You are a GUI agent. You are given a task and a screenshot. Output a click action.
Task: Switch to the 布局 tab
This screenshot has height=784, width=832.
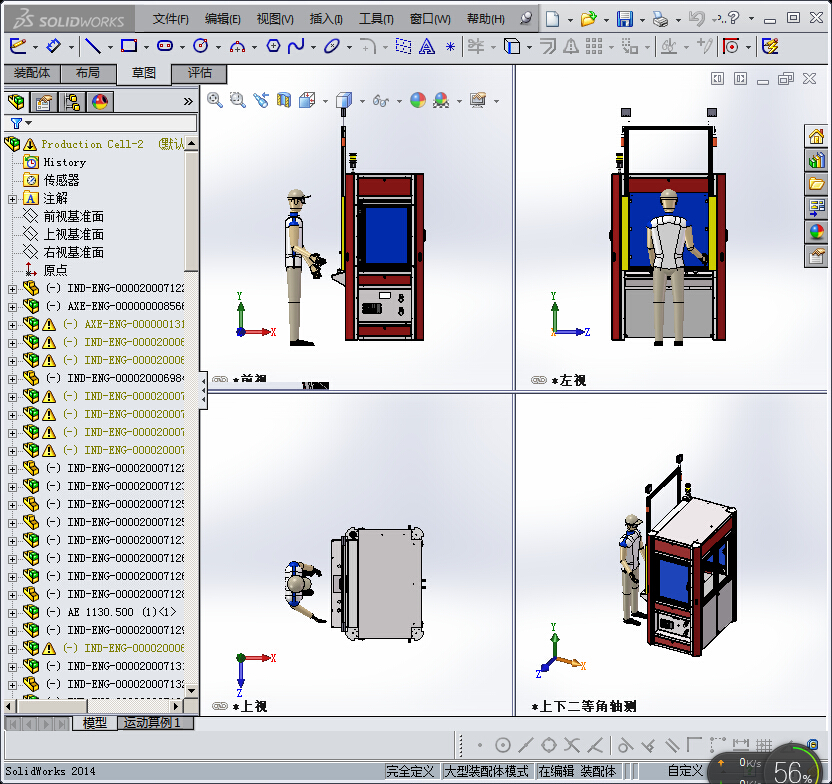(88, 73)
